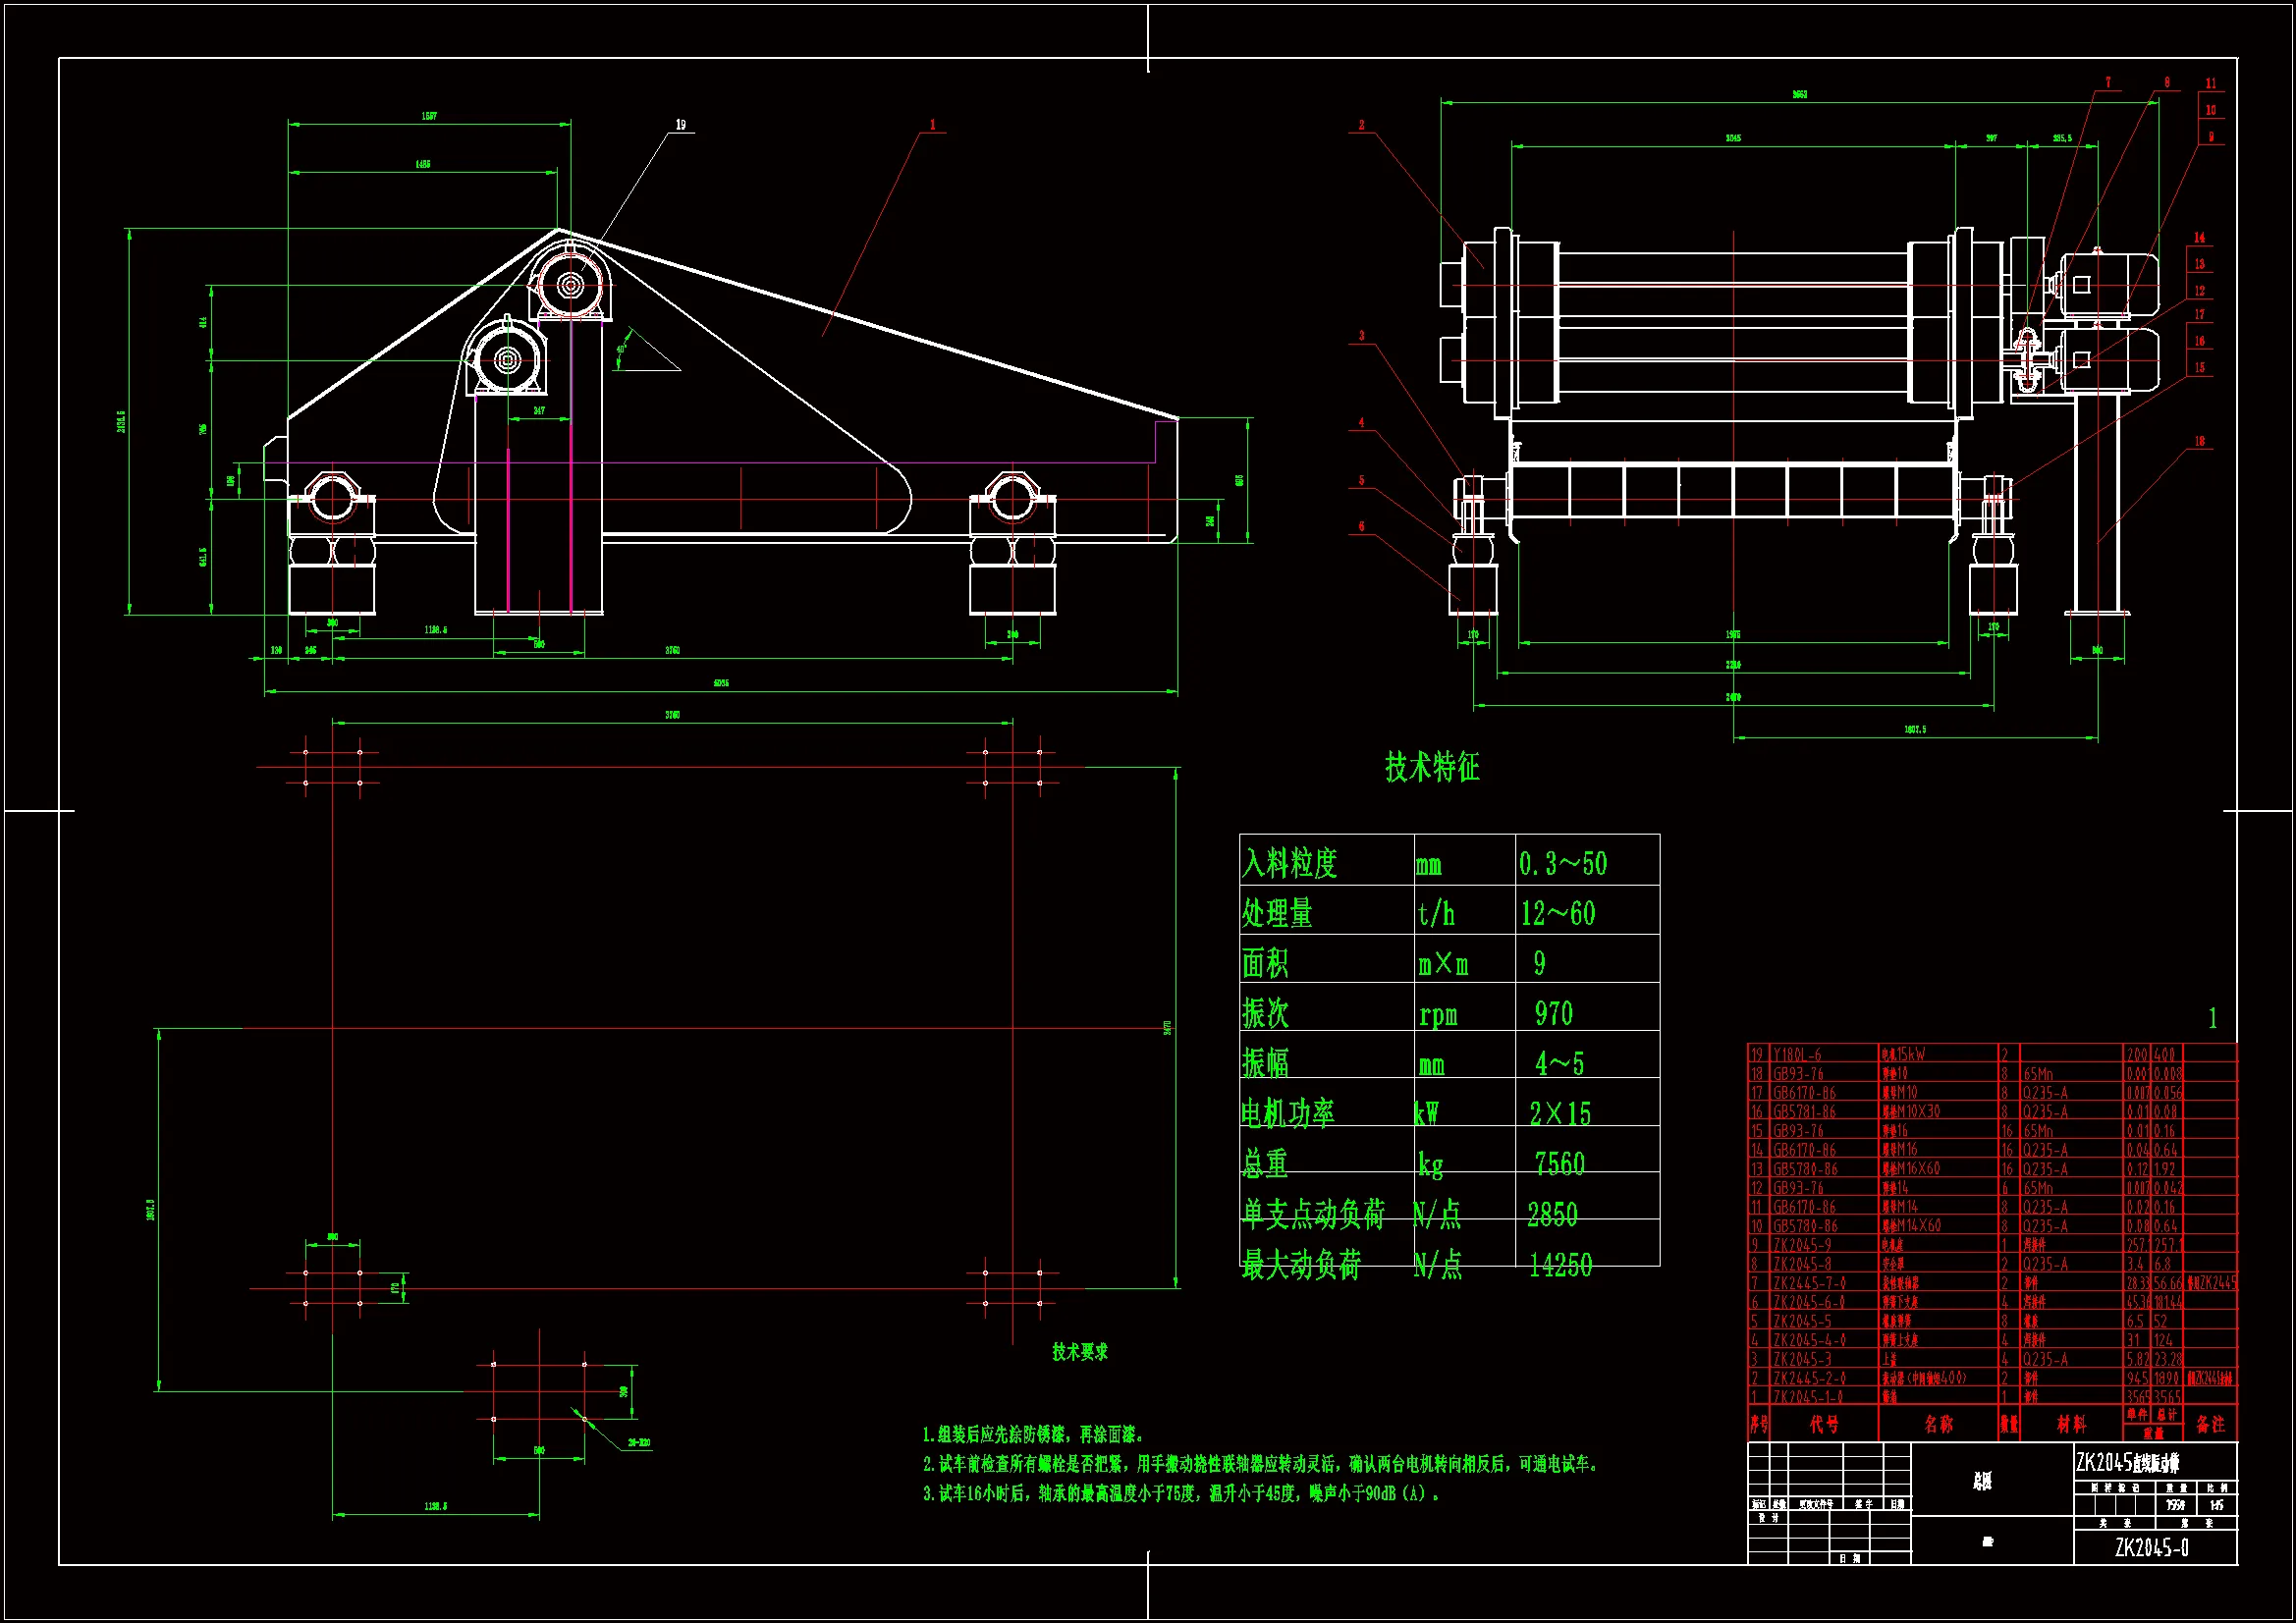Select the 电机功率 row label
The height and width of the screenshot is (1623, 2296).
point(1288,1114)
